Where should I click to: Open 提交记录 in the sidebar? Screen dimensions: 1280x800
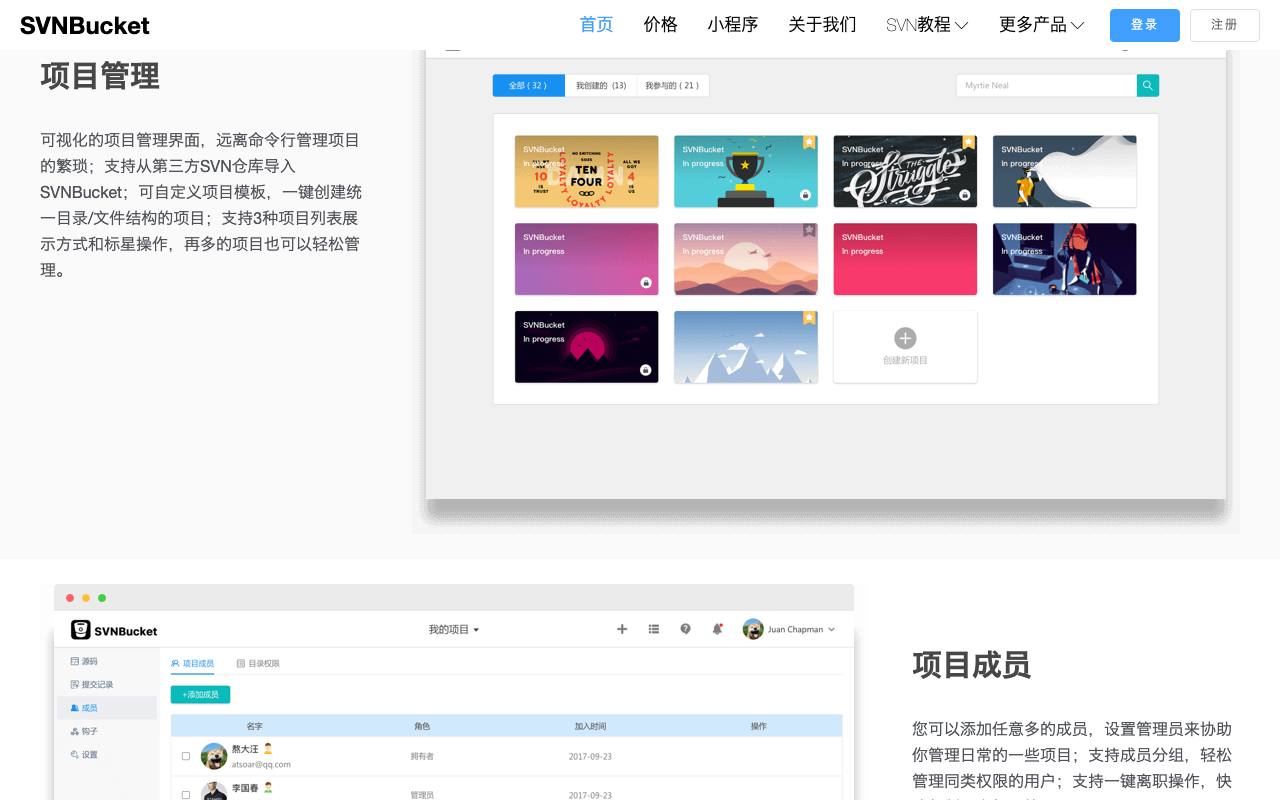[x=92, y=685]
